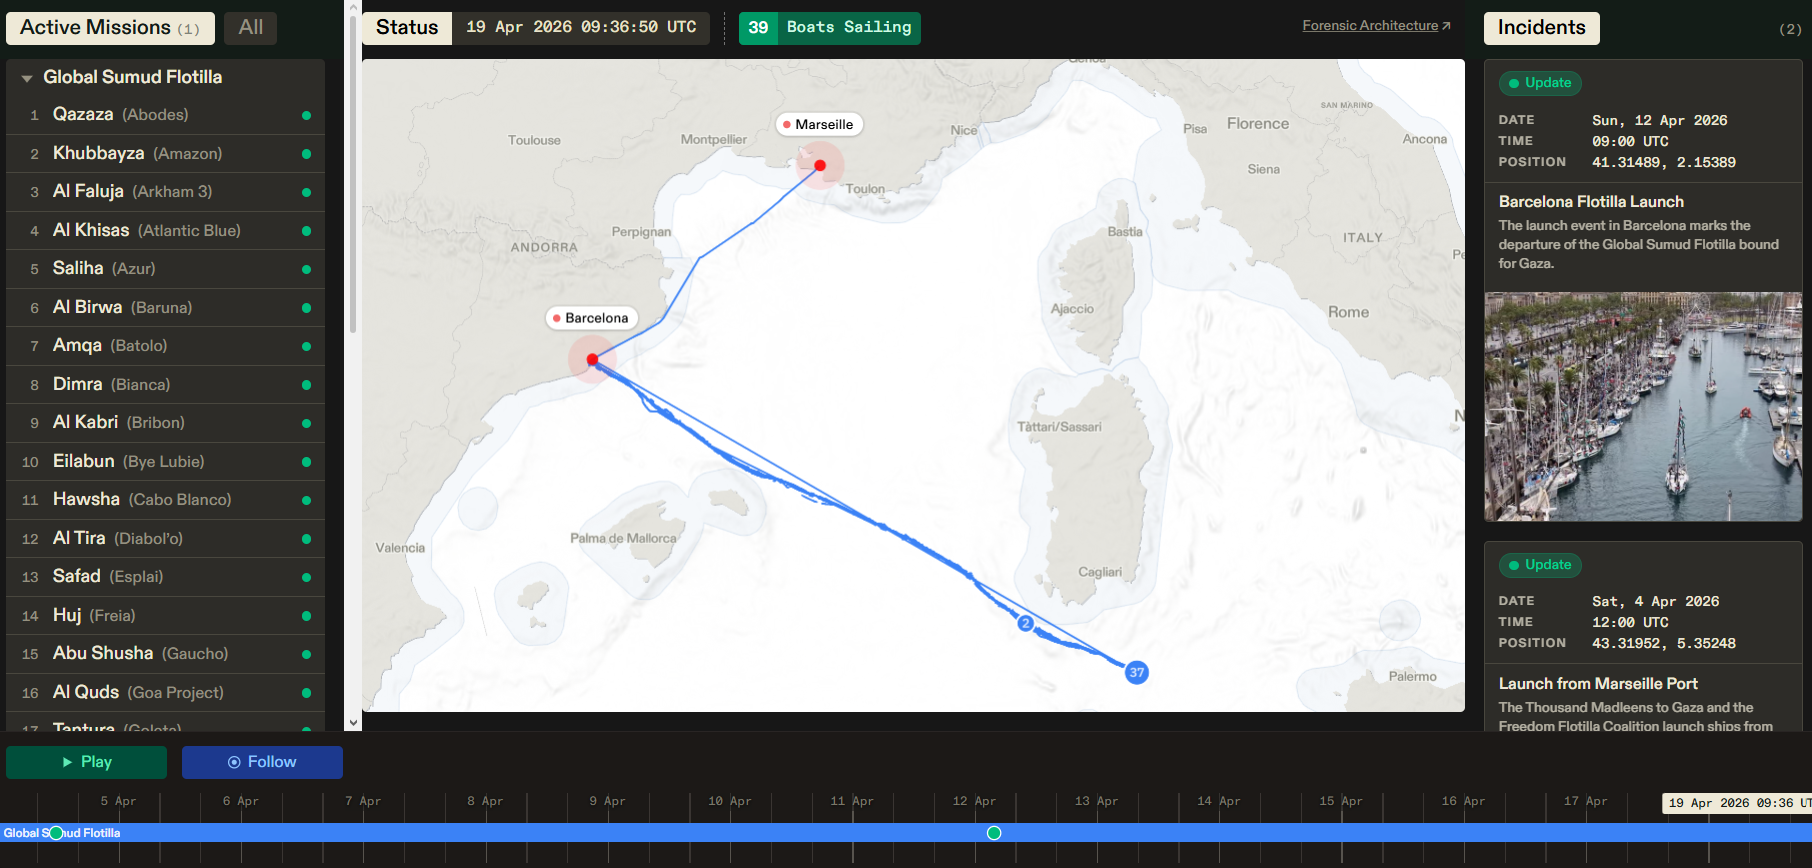
Task: Open the Barcelona Flotilla Launch photo
Action: [x=1642, y=406]
